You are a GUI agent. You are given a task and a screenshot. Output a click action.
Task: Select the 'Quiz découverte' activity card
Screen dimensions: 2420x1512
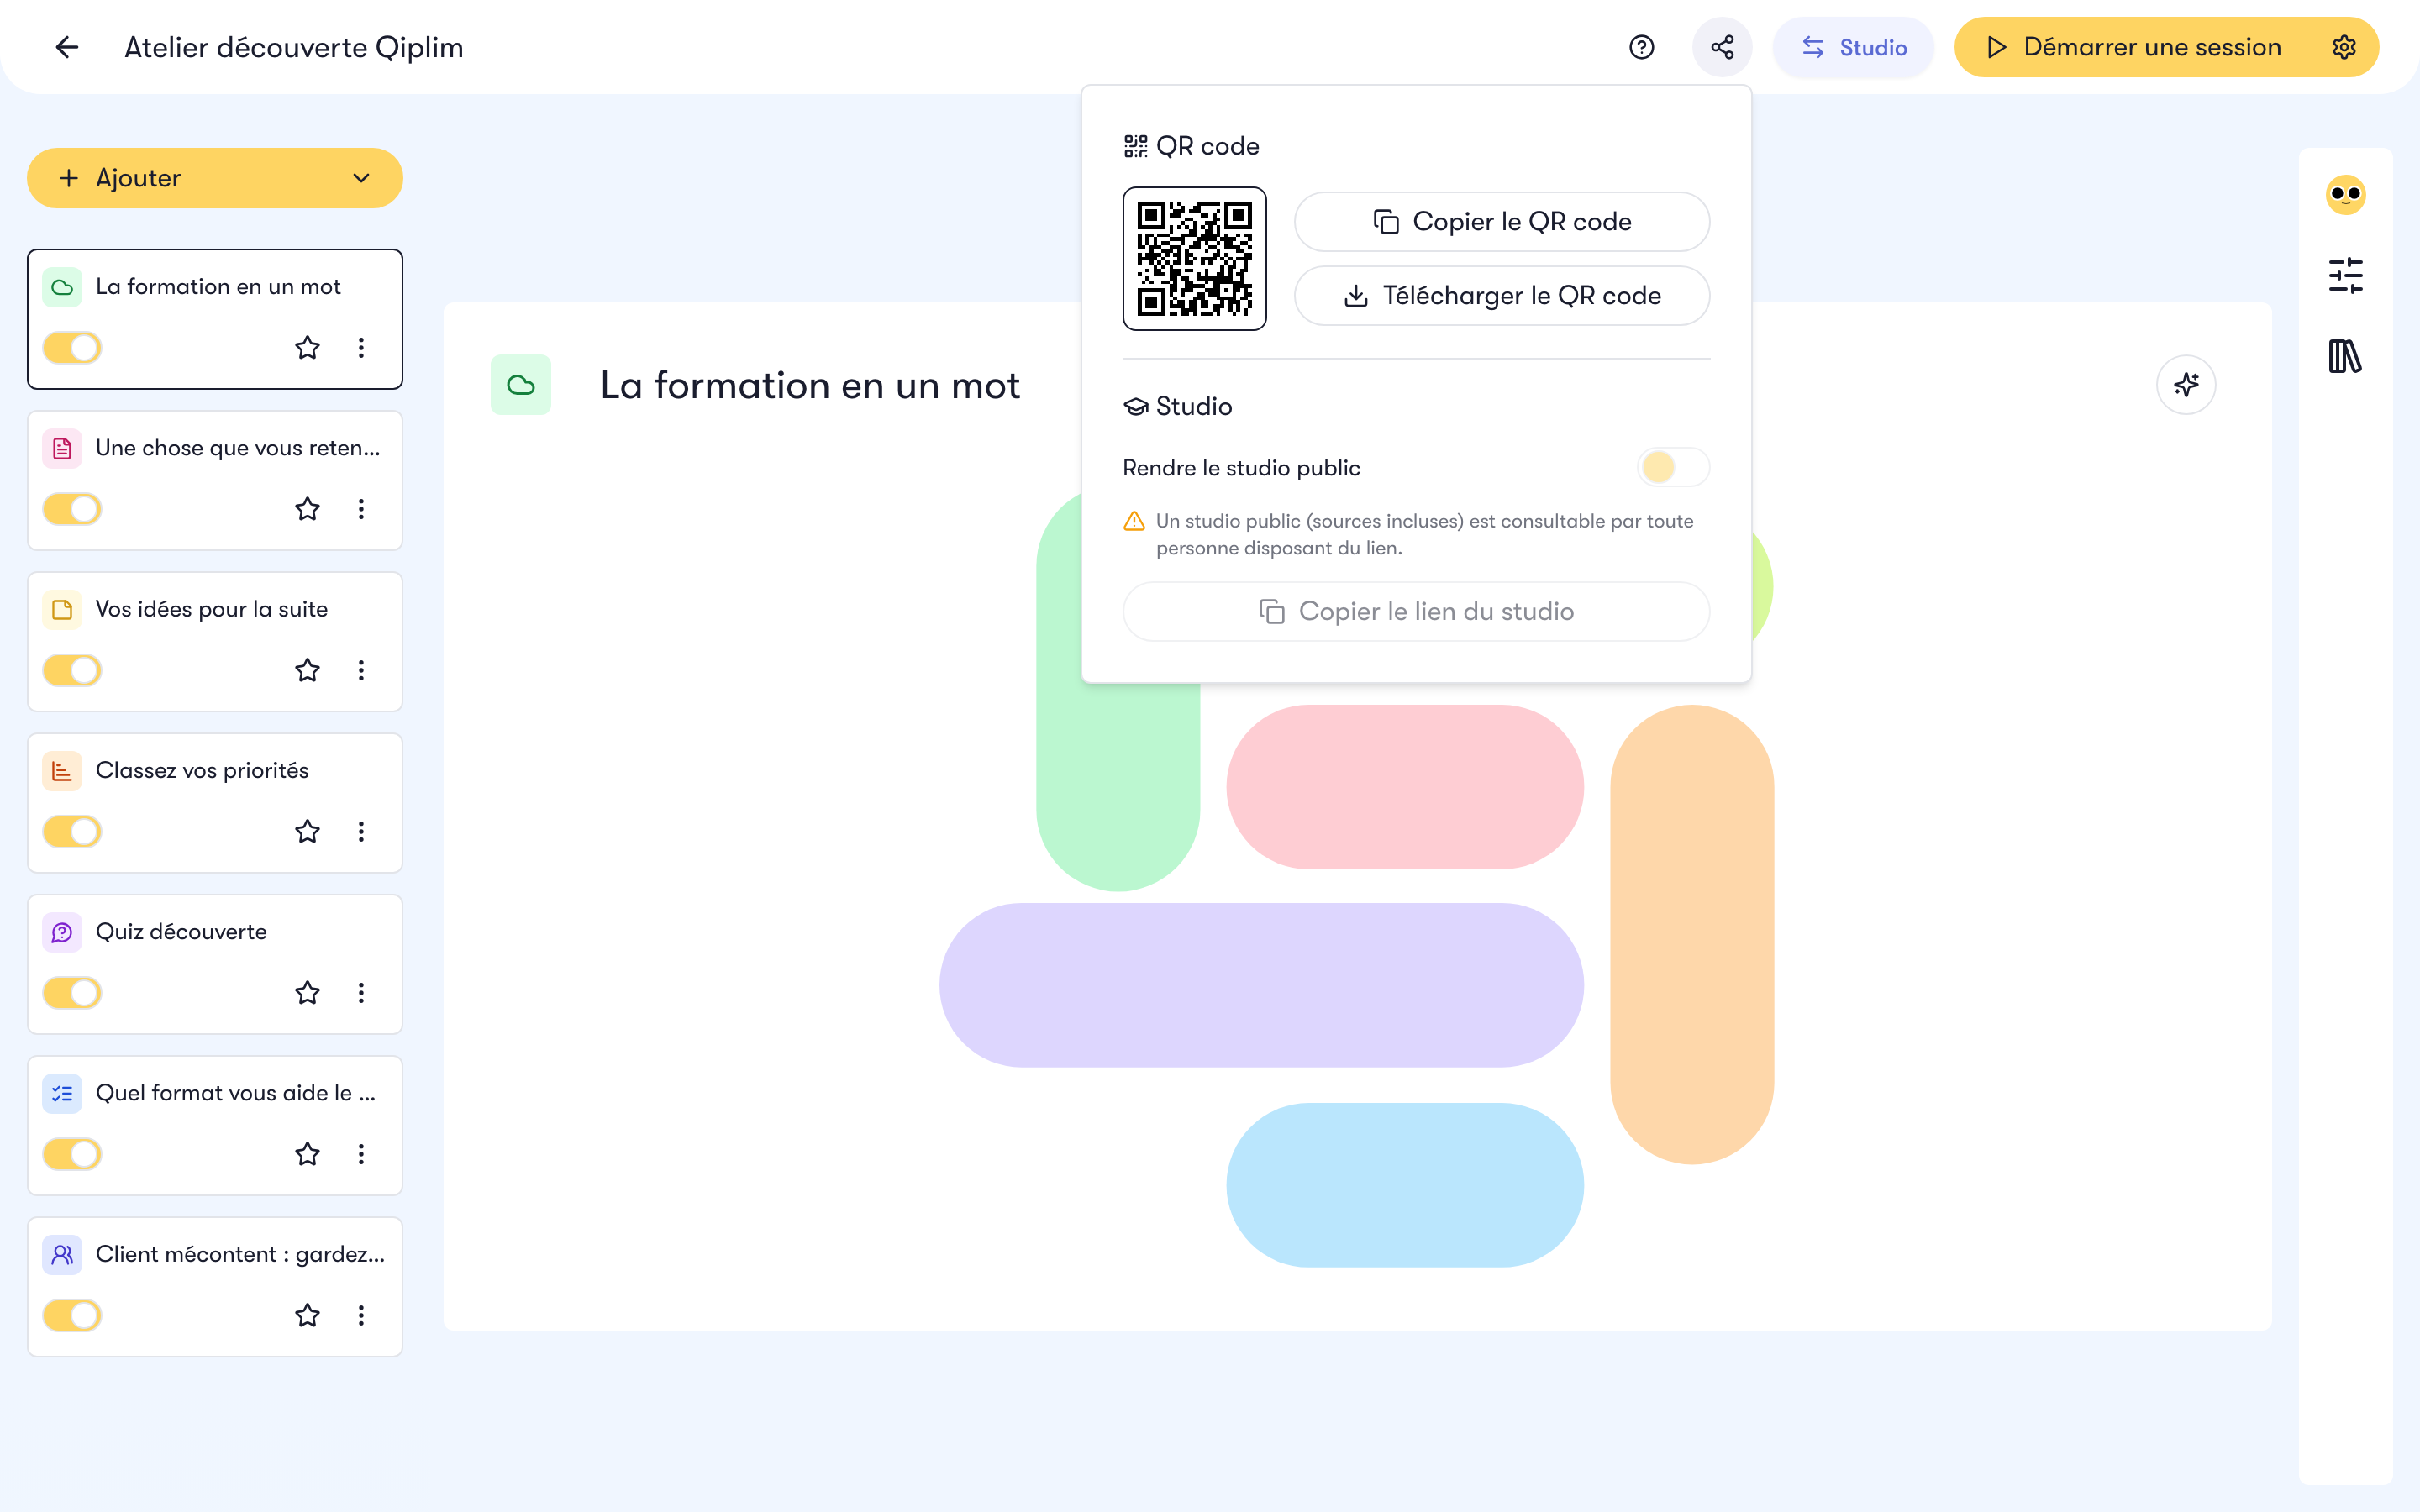[215, 964]
